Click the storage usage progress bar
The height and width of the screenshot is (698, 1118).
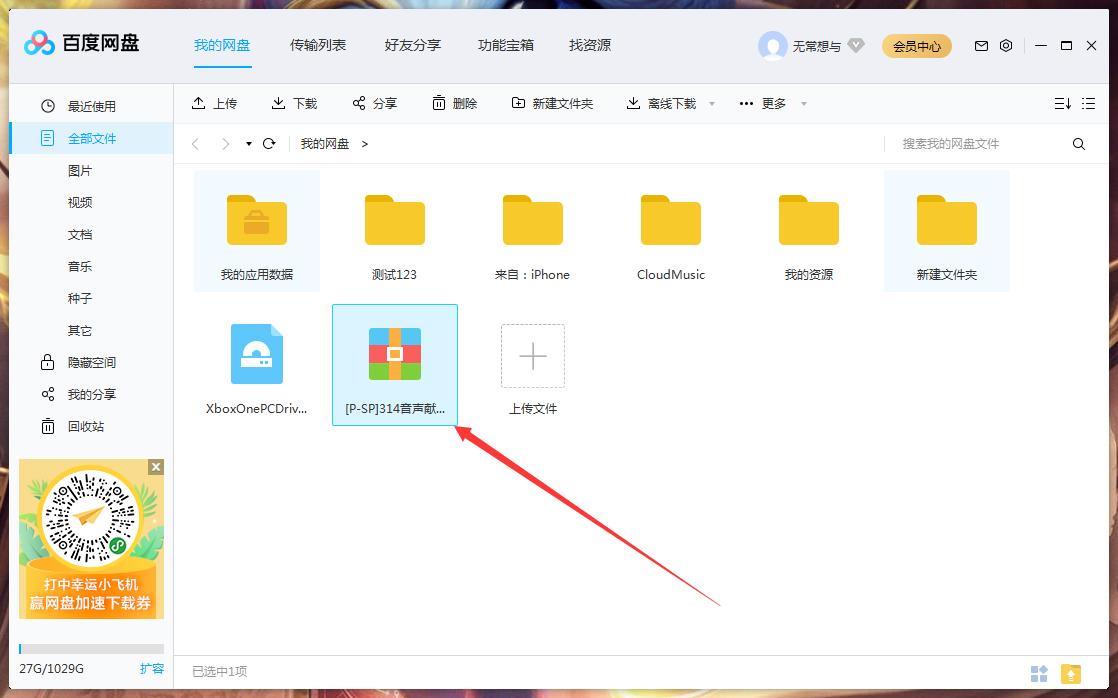91,649
